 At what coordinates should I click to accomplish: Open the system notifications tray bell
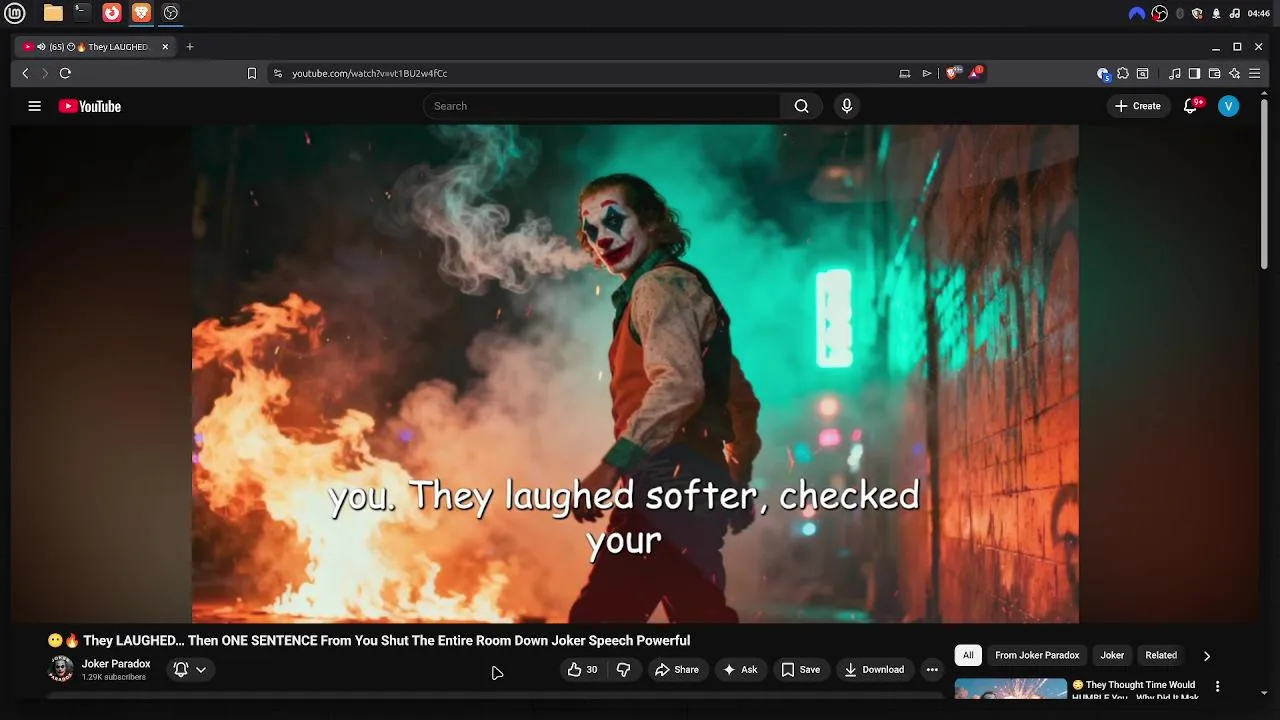1216,13
